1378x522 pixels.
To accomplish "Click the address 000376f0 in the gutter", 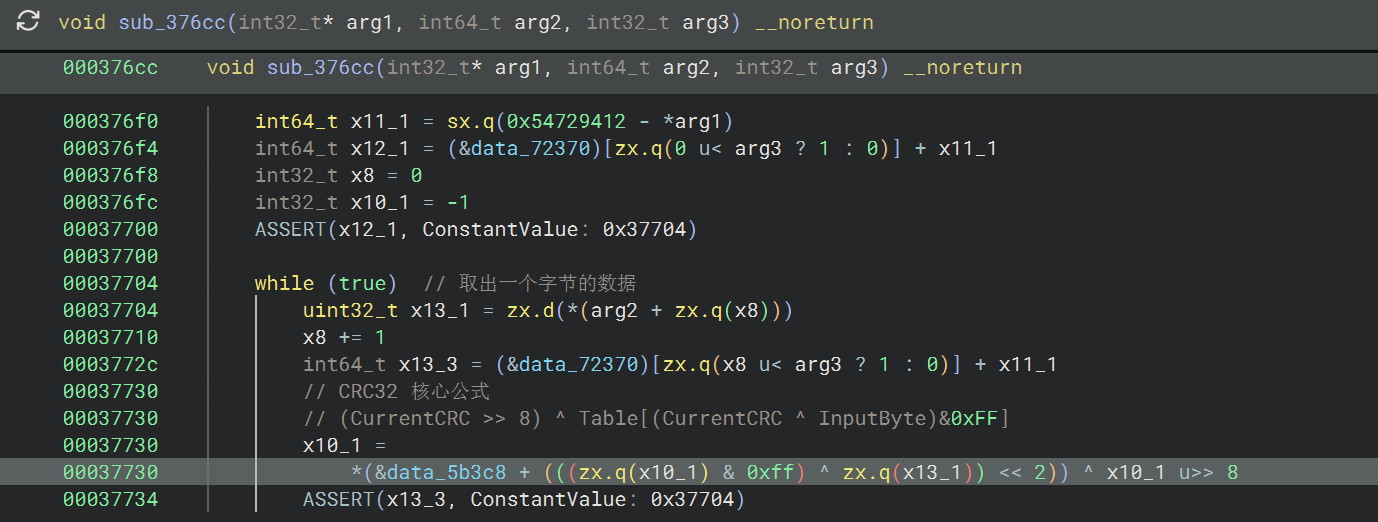I will (x=110, y=122).
